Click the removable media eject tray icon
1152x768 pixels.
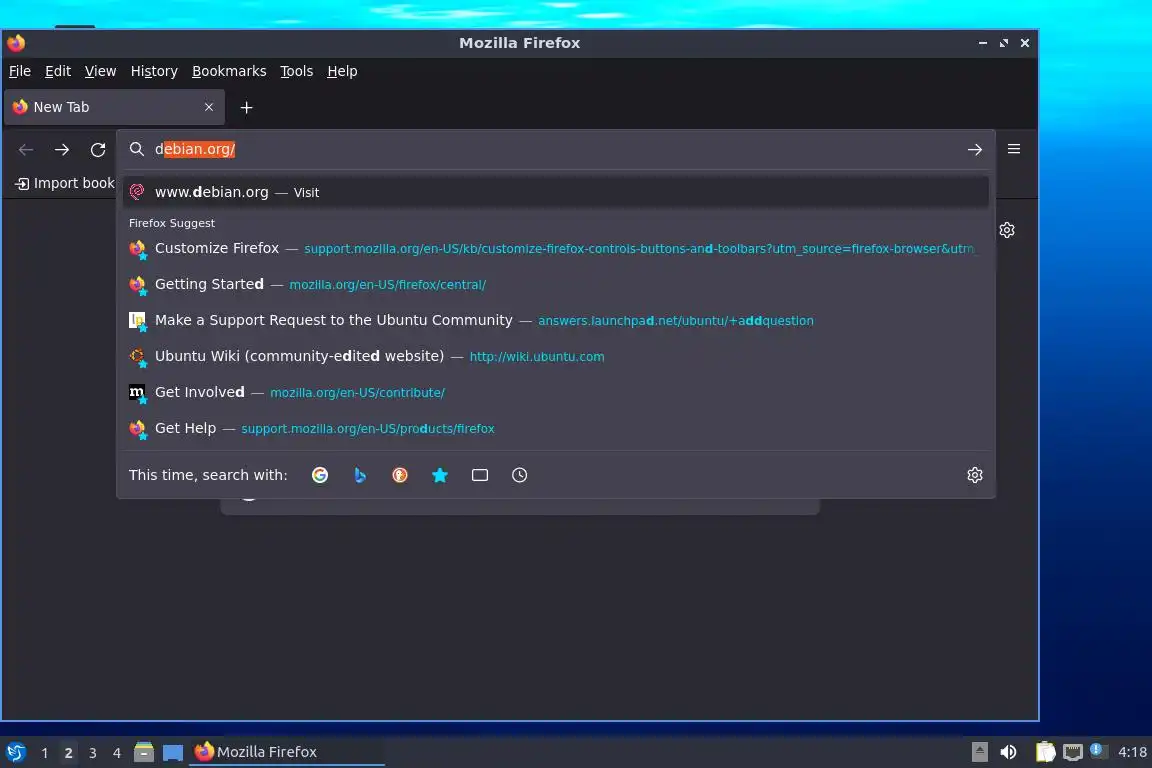click(x=980, y=752)
